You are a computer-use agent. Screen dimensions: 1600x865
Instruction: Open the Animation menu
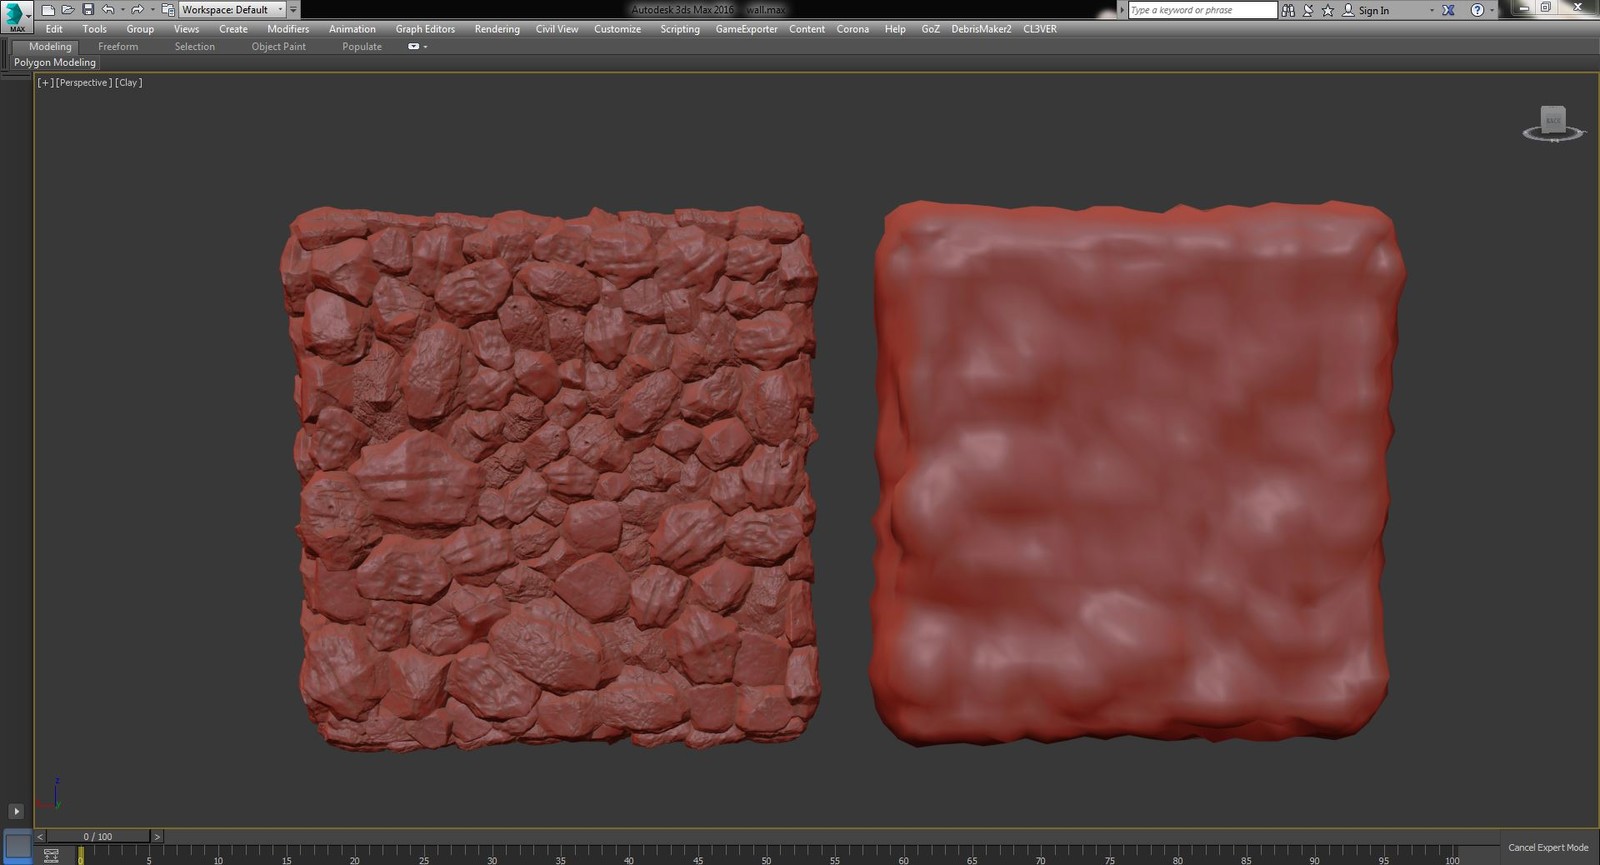pyautogui.click(x=352, y=29)
